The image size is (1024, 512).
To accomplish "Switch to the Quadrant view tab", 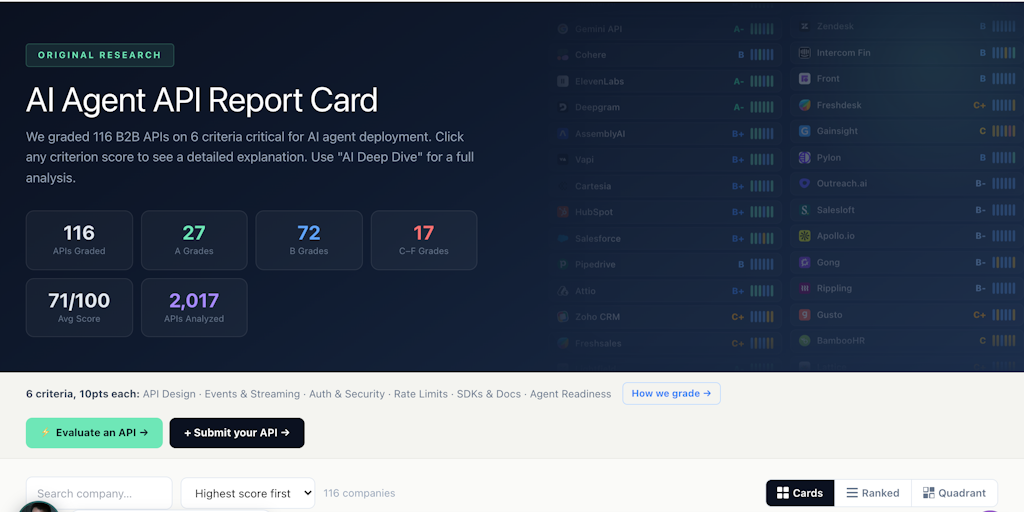I will click(954, 493).
